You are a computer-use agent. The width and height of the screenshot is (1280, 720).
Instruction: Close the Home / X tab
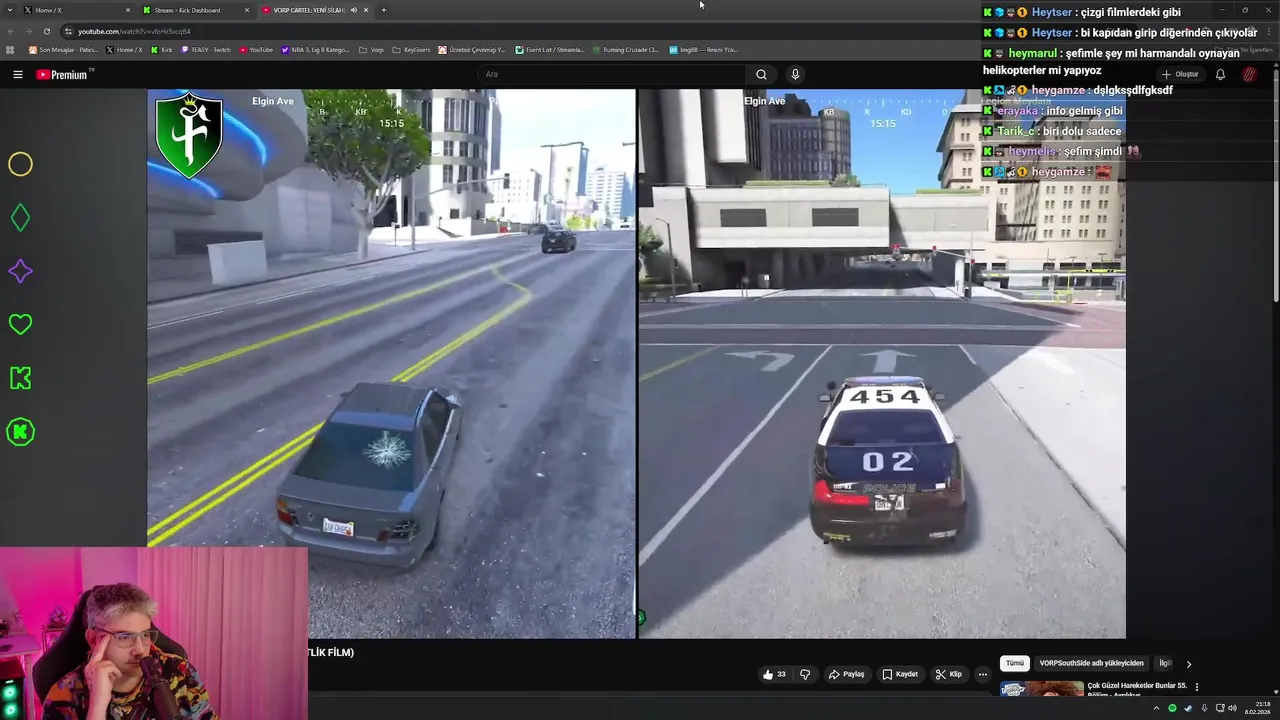128,10
